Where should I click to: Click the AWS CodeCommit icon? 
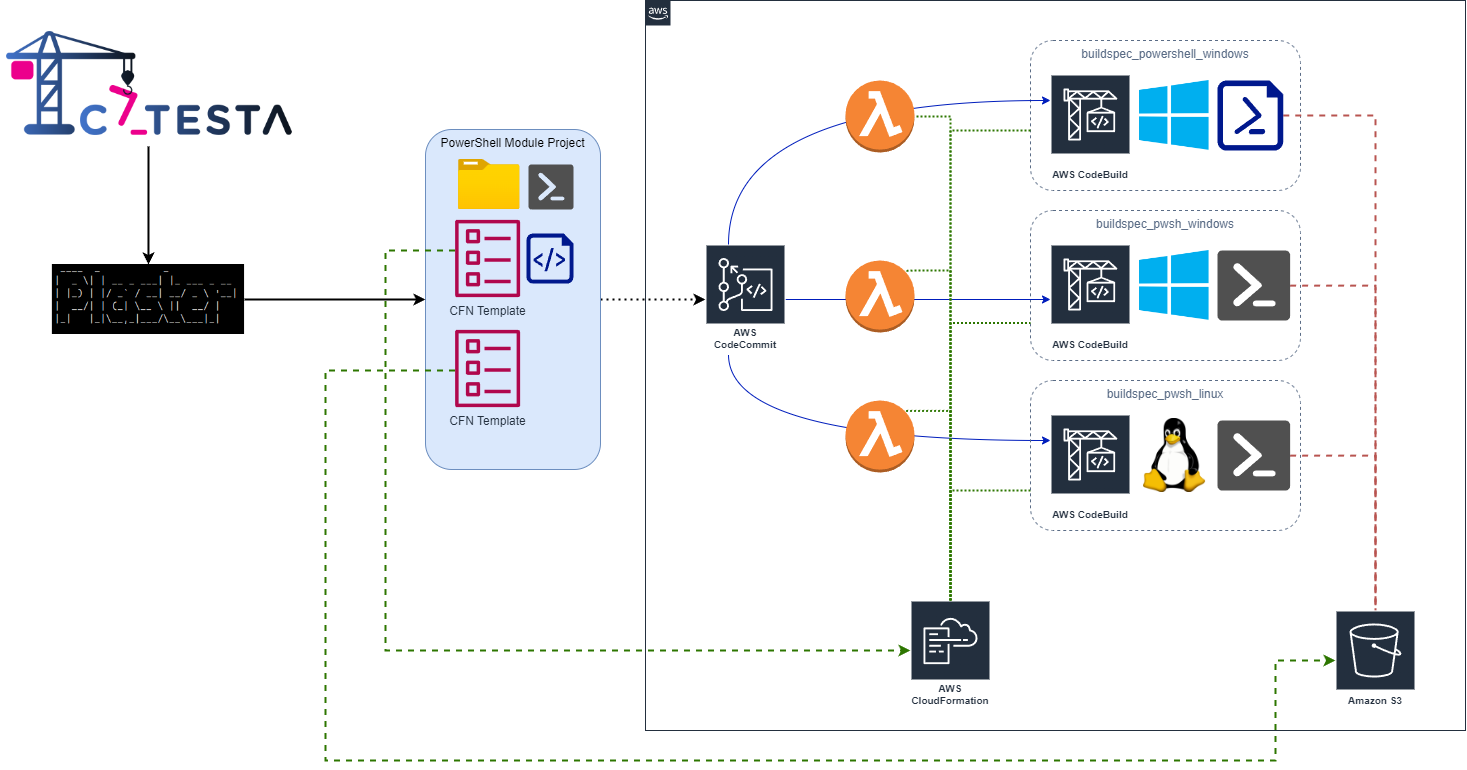pyautogui.click(x=745, y=284)
